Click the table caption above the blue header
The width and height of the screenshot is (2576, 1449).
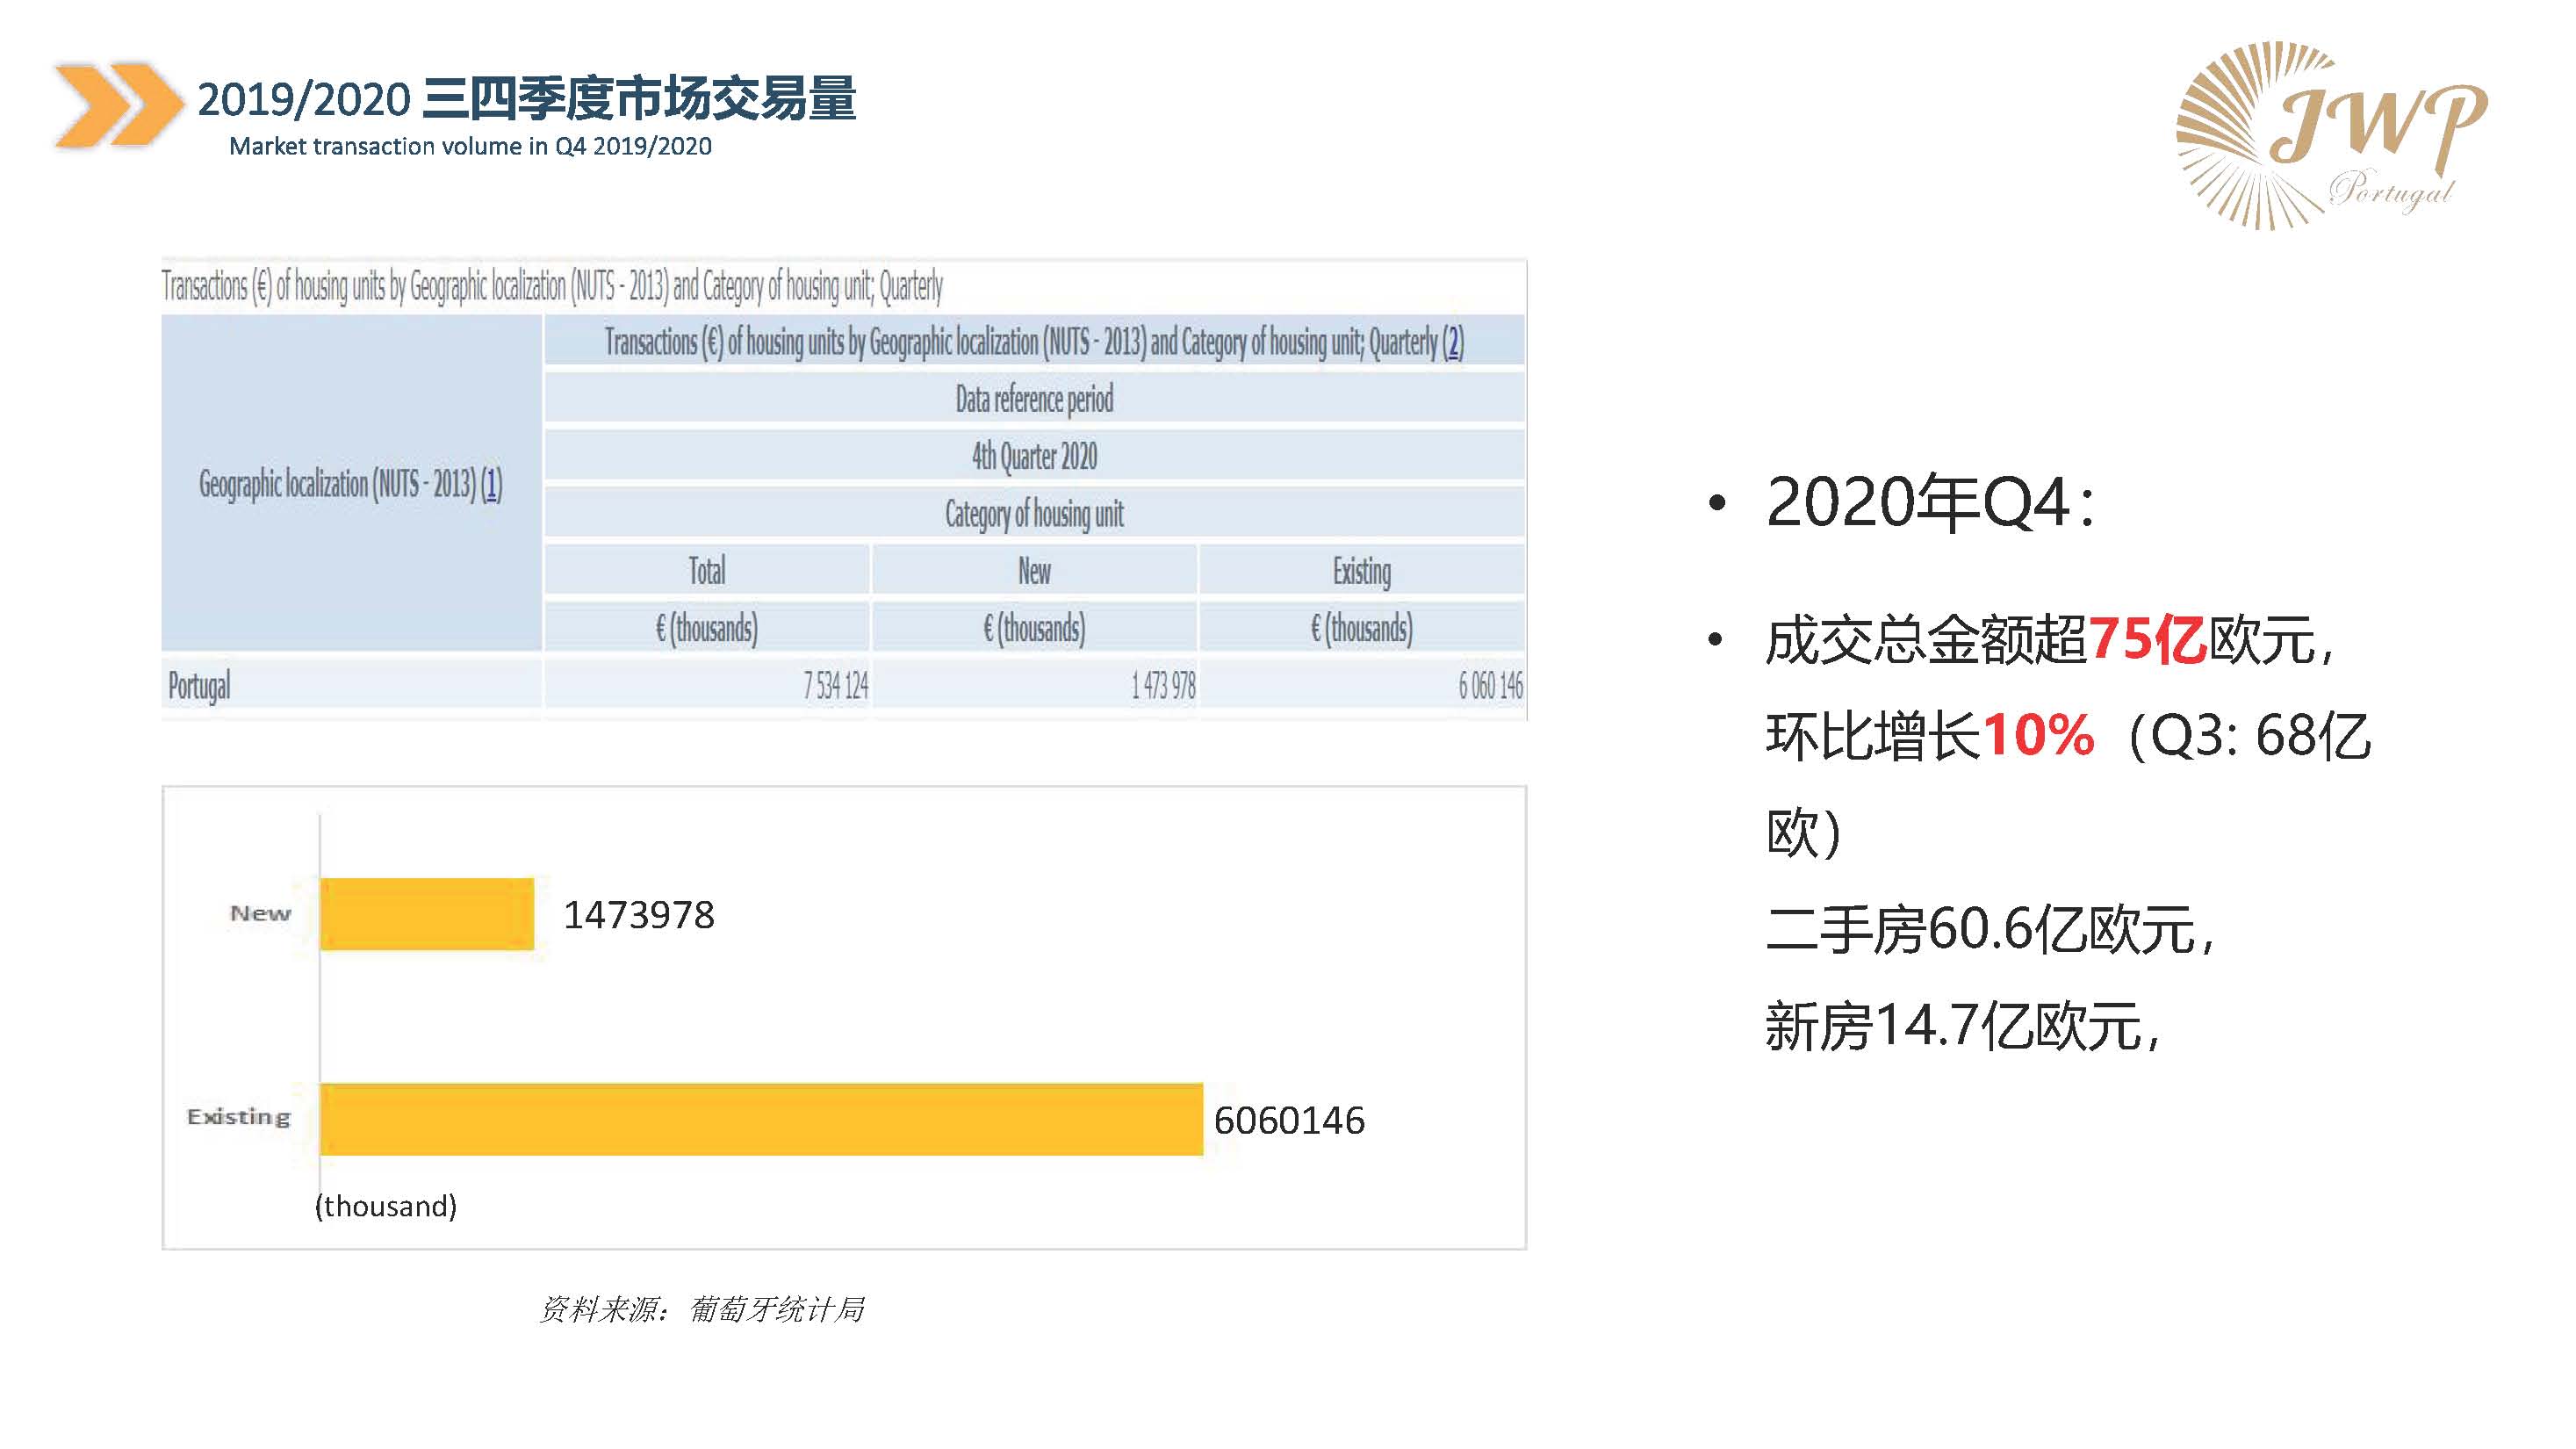point(552,286)
